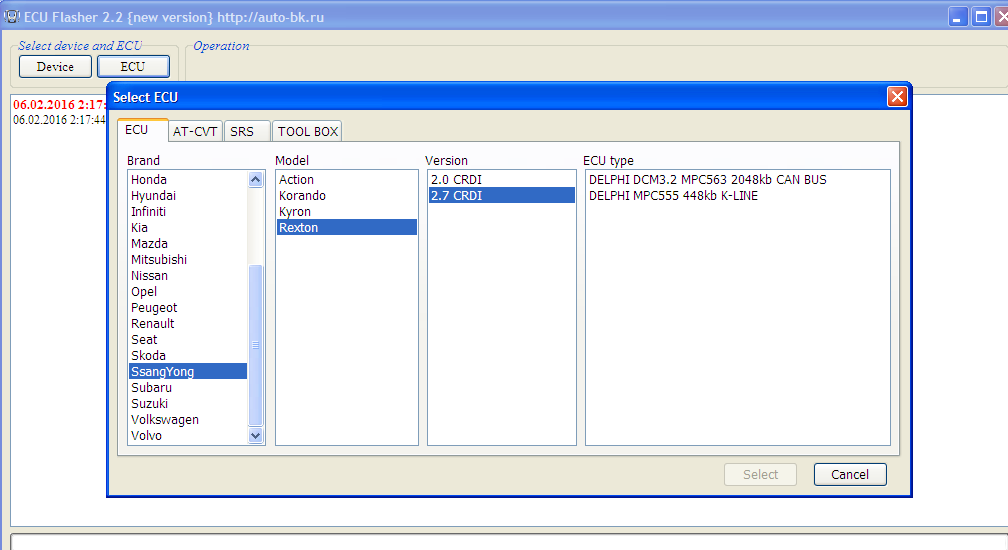
Task: Select Kyron model
Action: tap(346, 211)
